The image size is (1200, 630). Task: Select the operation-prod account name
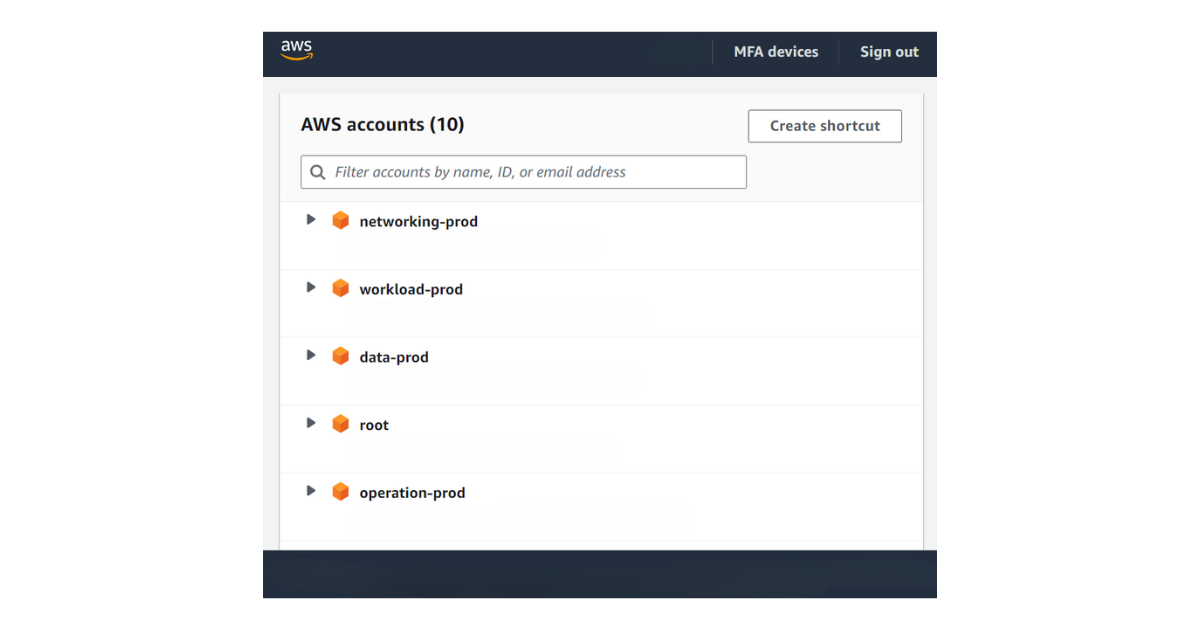point(412,493)
